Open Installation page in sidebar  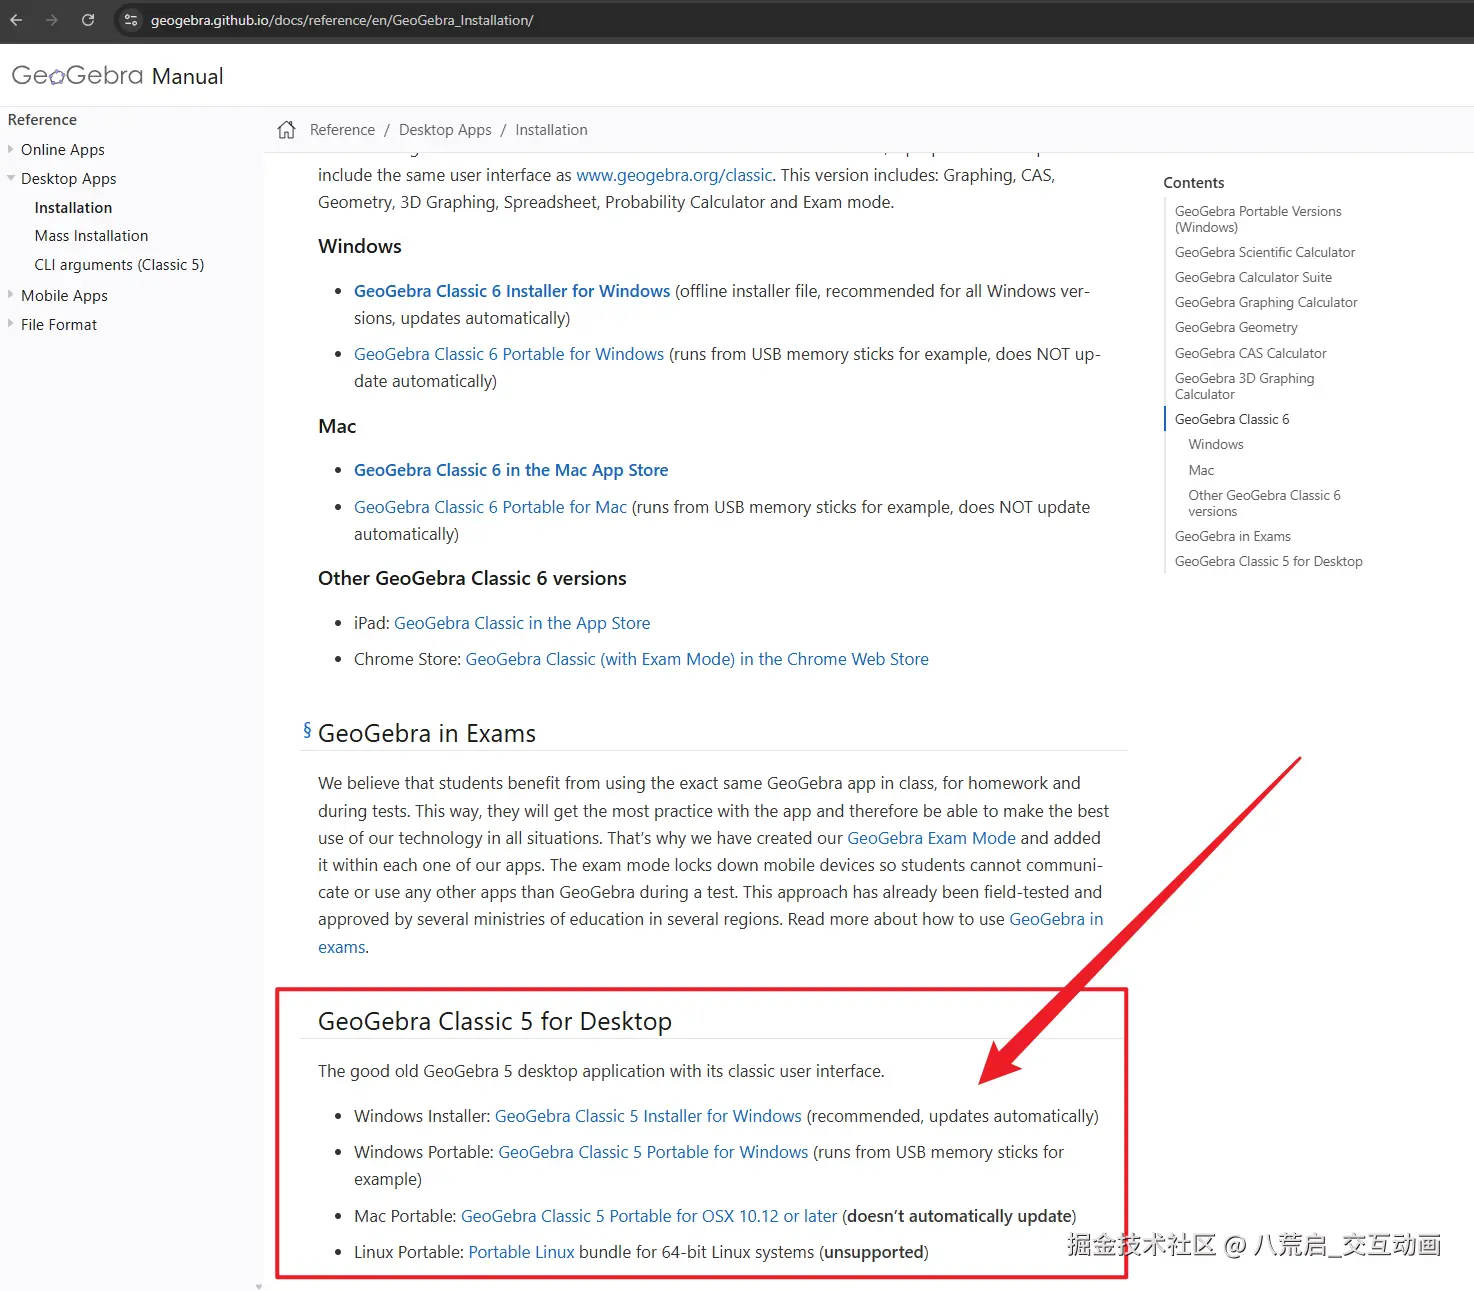point(73,208)
